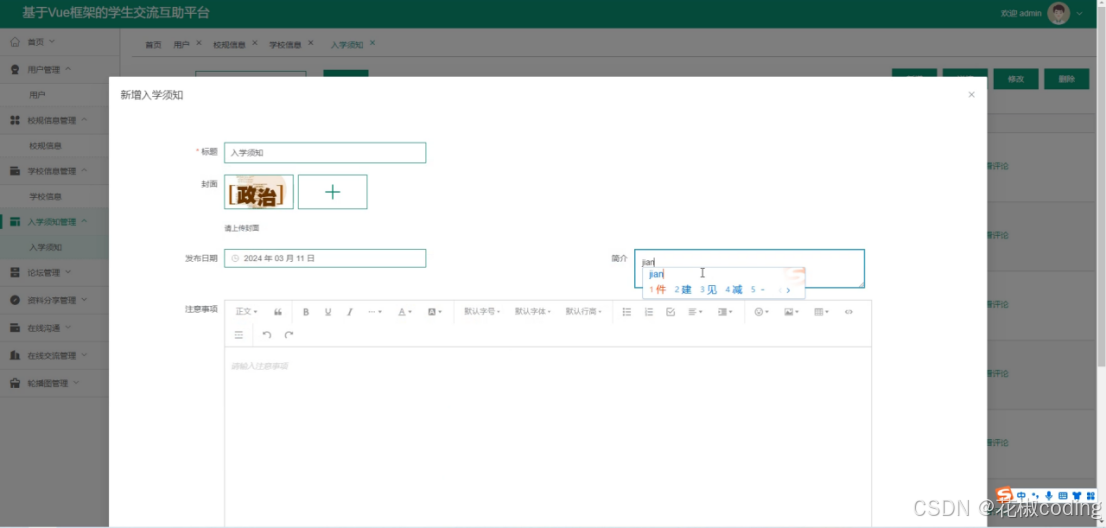Open the indent options dropdown
Image resolution: width=1106 pixels, height=528 pixels.
click(724, 312)
